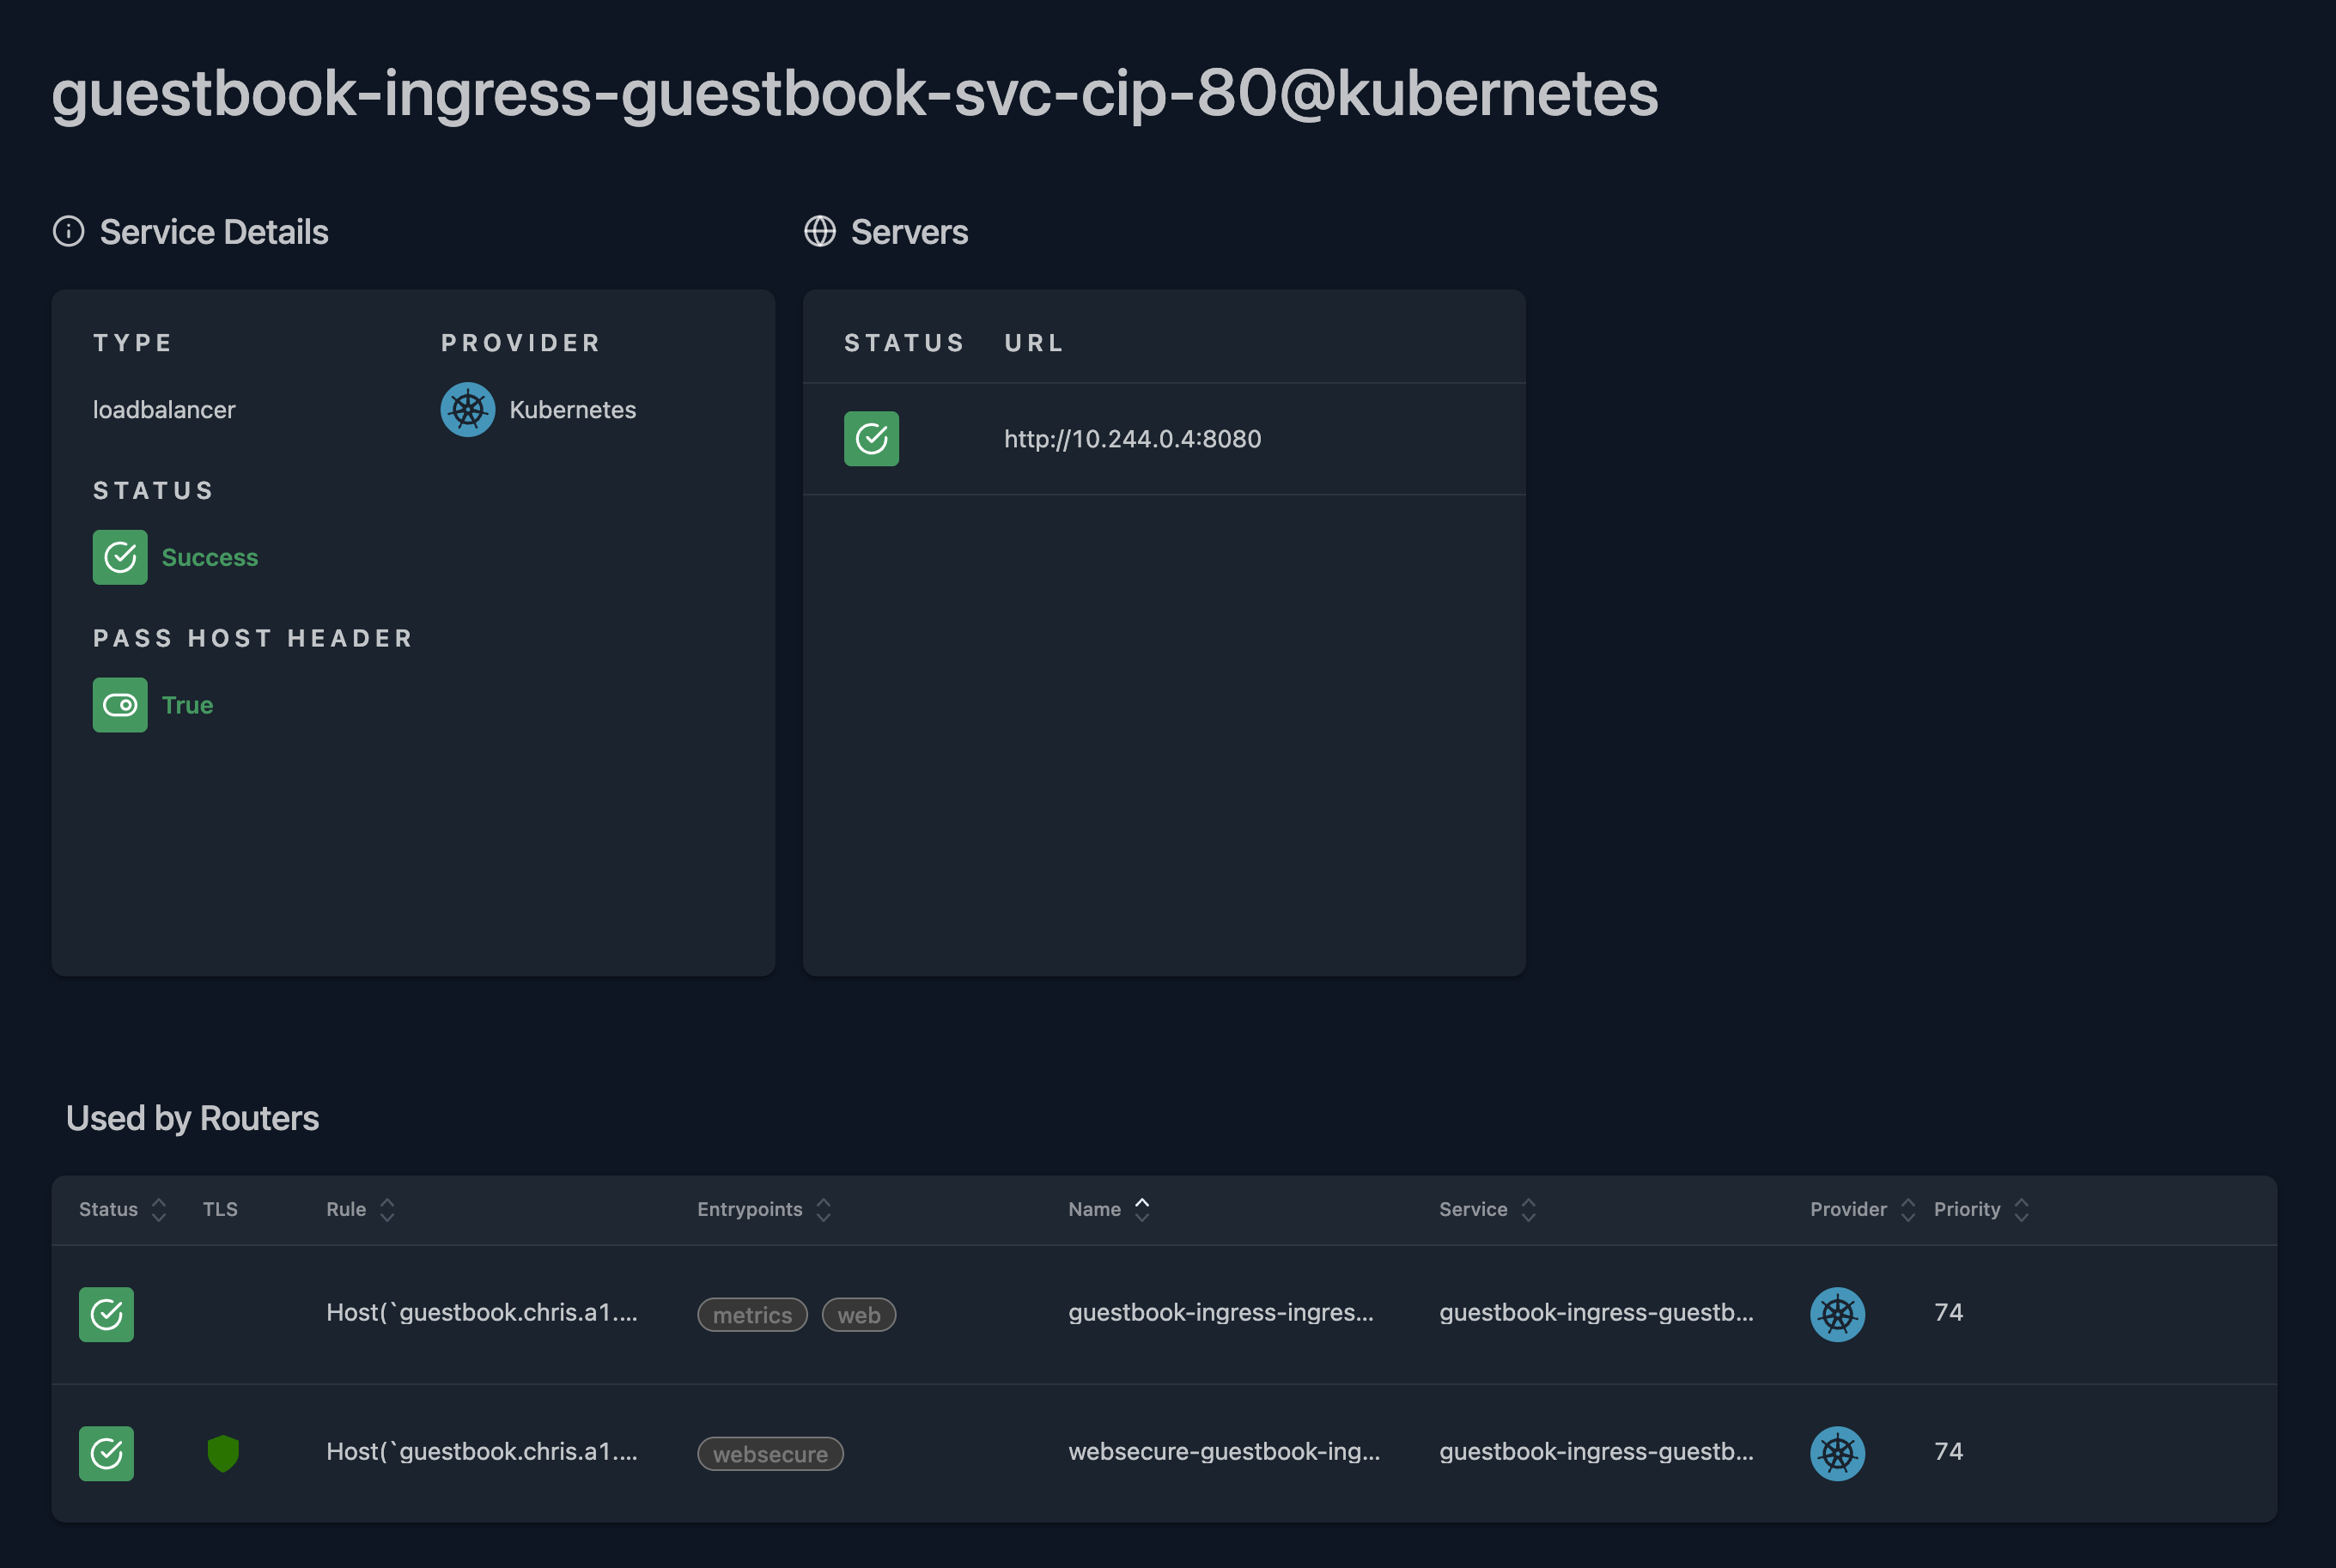Image resolution: width=2336 pixels, height=1568 pixels.
Task: Click the Service Details info icon
Action: 68,232
